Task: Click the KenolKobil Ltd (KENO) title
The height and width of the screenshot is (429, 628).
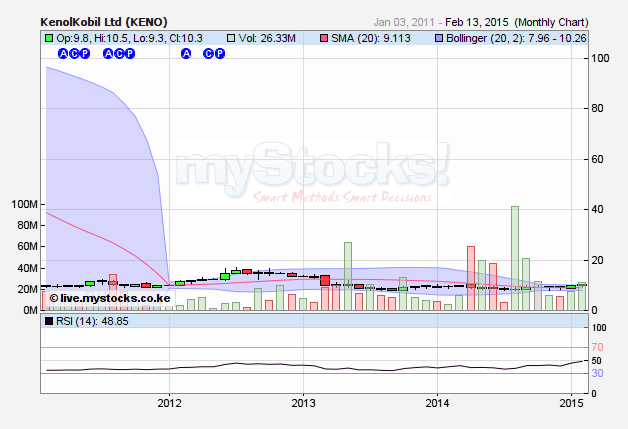Action: click(x=103, y=20)
